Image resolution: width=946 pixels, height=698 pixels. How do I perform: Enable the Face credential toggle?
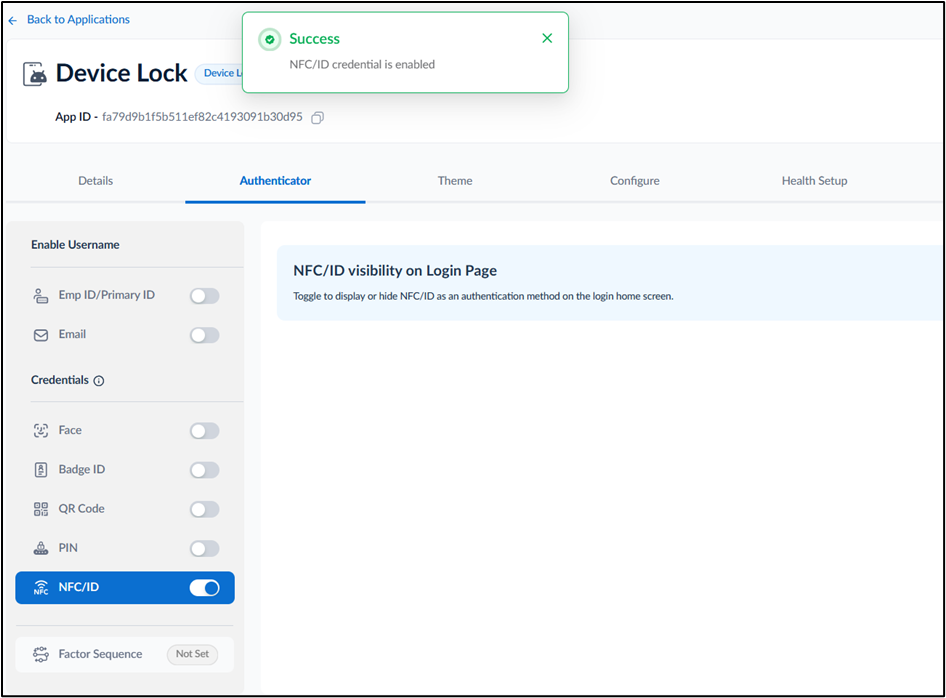[205, 431]
